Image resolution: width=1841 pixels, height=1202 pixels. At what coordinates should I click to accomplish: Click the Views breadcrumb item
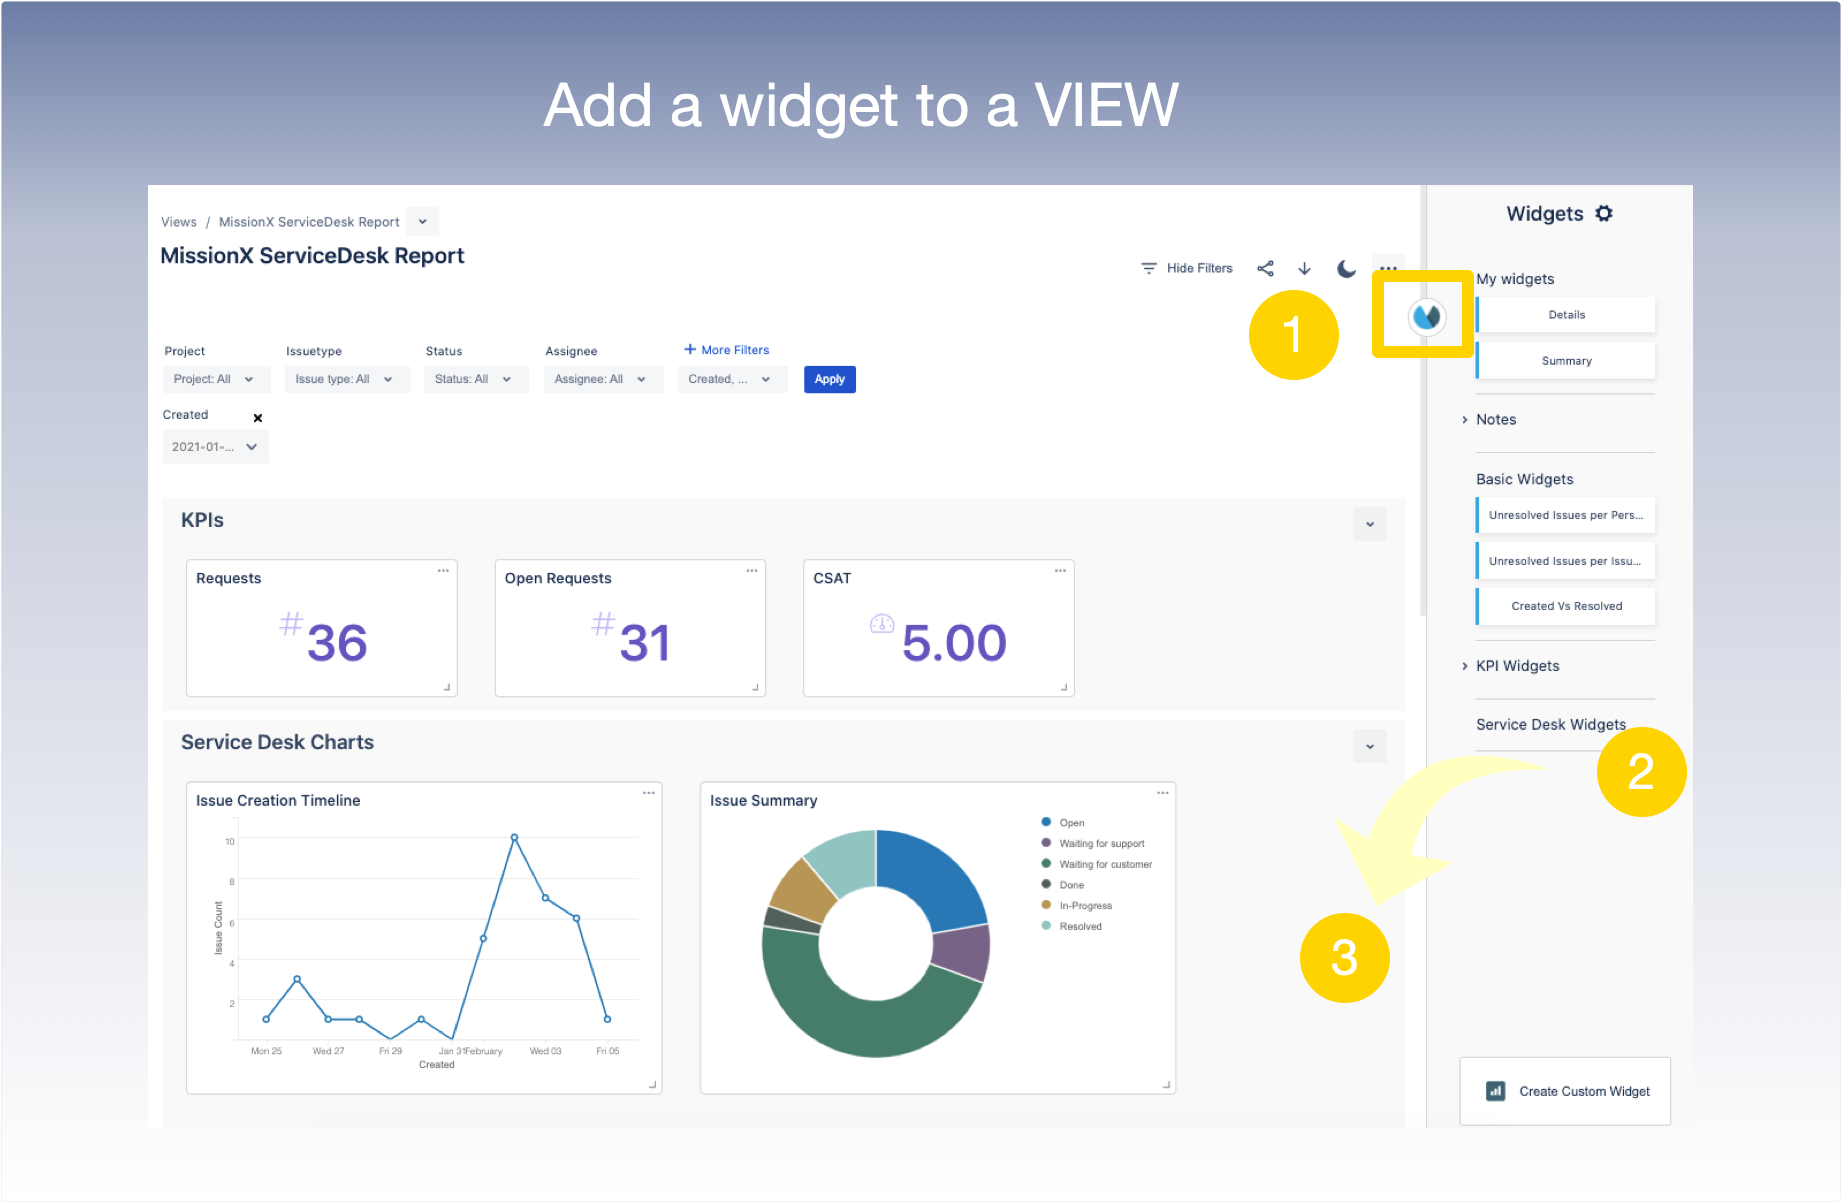pyautogui.click(x=178, y=221)
